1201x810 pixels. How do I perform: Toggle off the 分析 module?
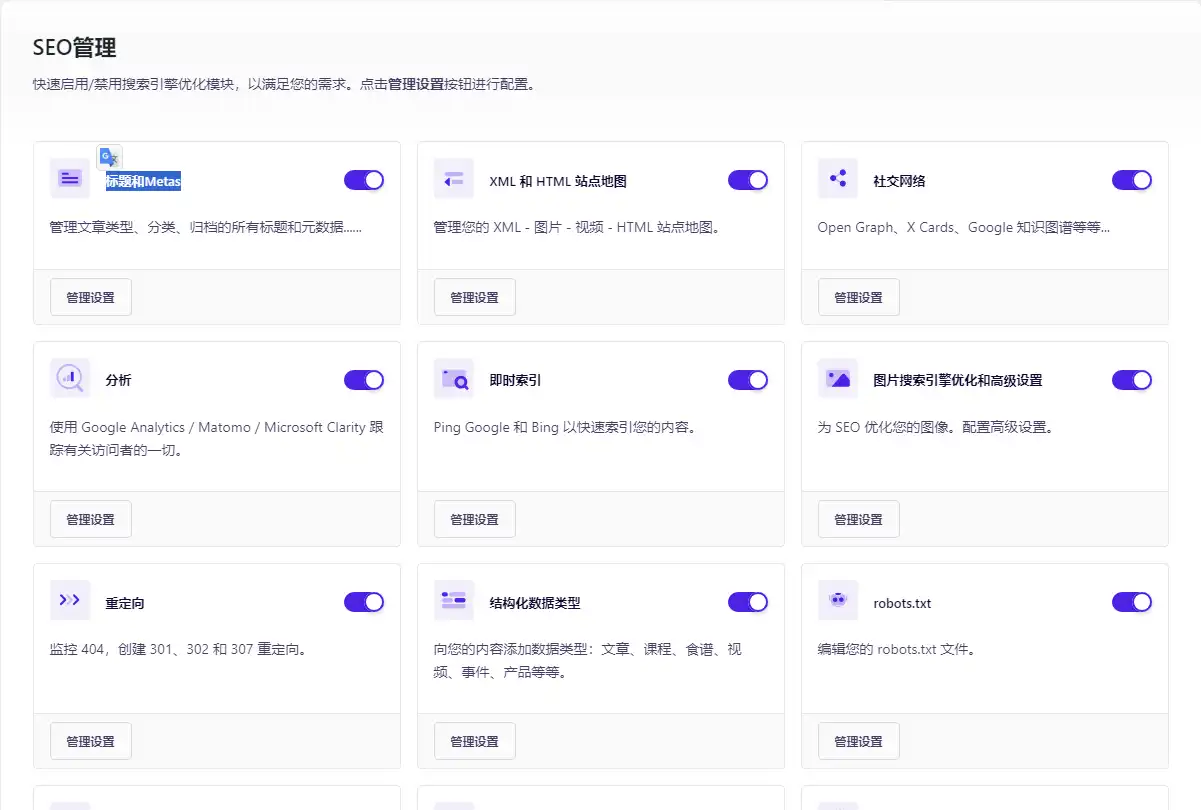pyautogui.click(x=363, y=380)
